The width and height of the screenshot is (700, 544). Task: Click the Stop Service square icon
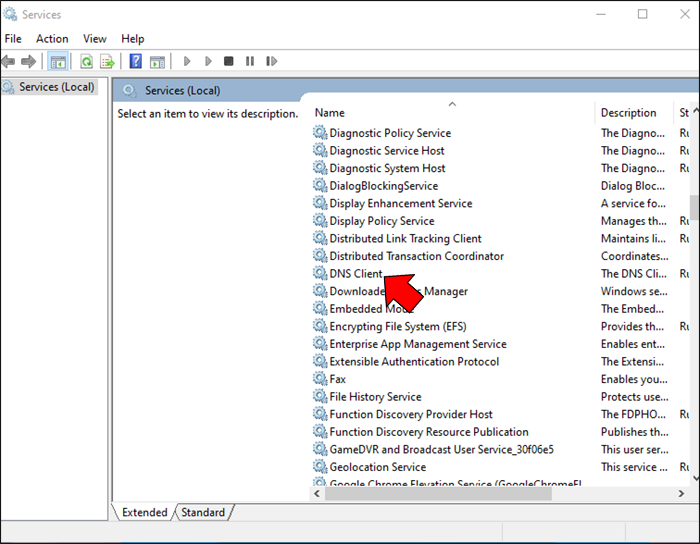click(x=229, y=61)
